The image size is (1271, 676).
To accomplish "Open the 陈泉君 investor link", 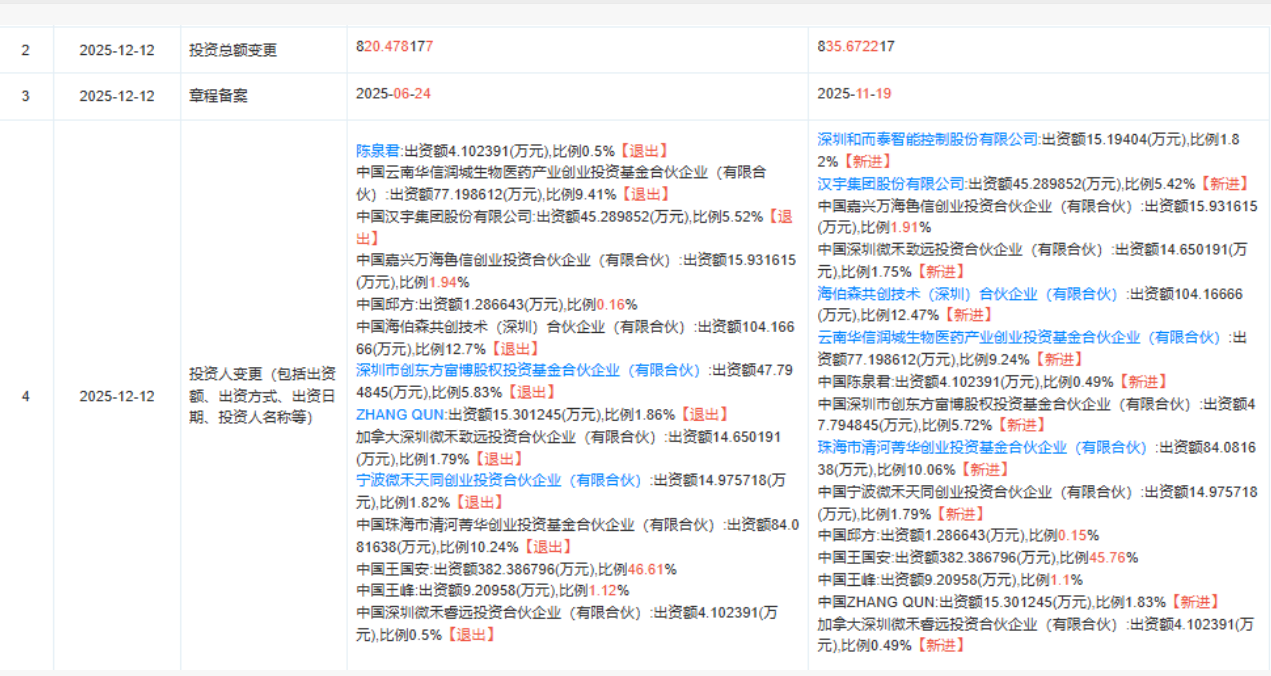I will (378, 151).
